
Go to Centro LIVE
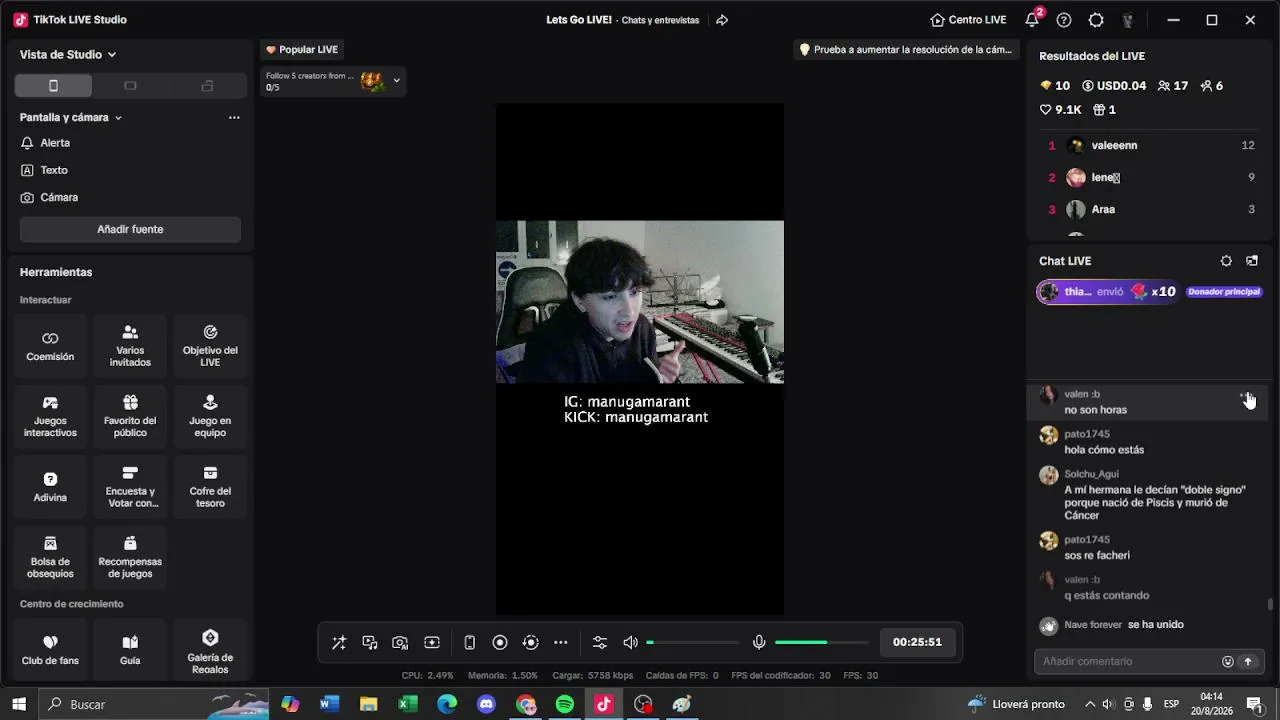click(968, 20)
